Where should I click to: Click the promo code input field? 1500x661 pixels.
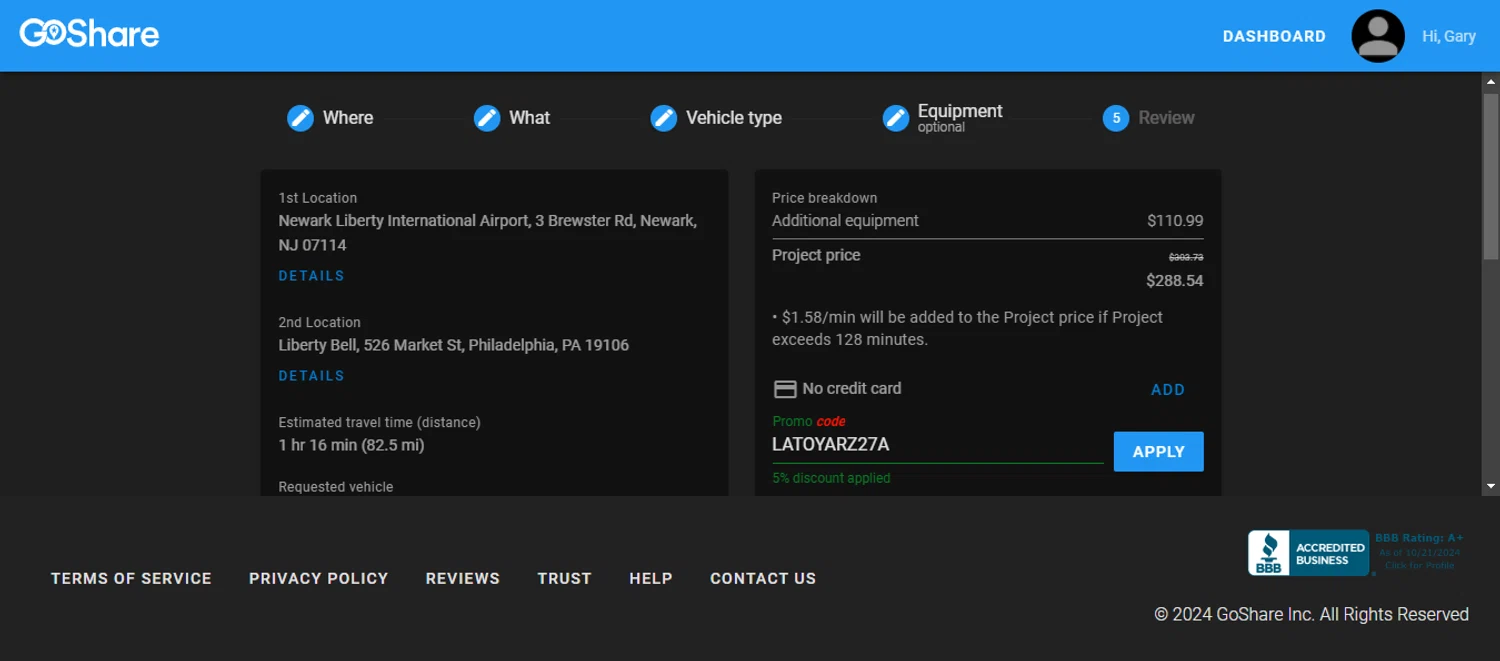click(936, 445)
